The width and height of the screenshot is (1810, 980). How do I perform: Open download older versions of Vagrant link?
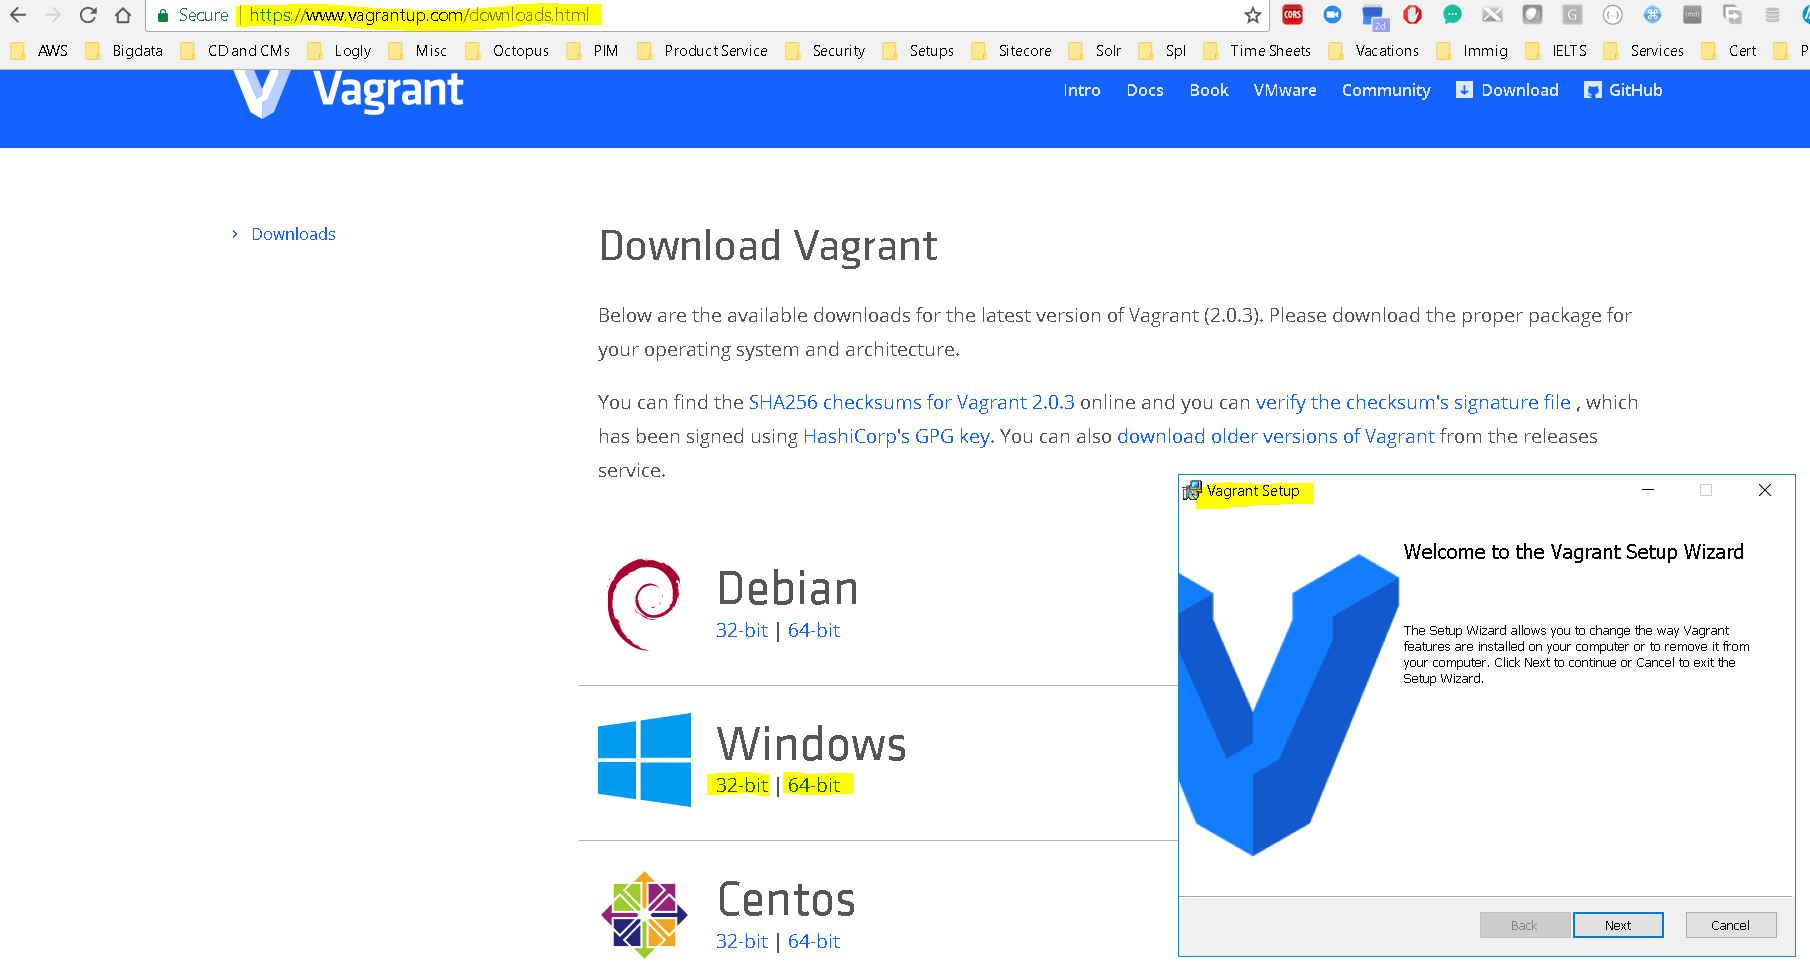[1276, 436]
